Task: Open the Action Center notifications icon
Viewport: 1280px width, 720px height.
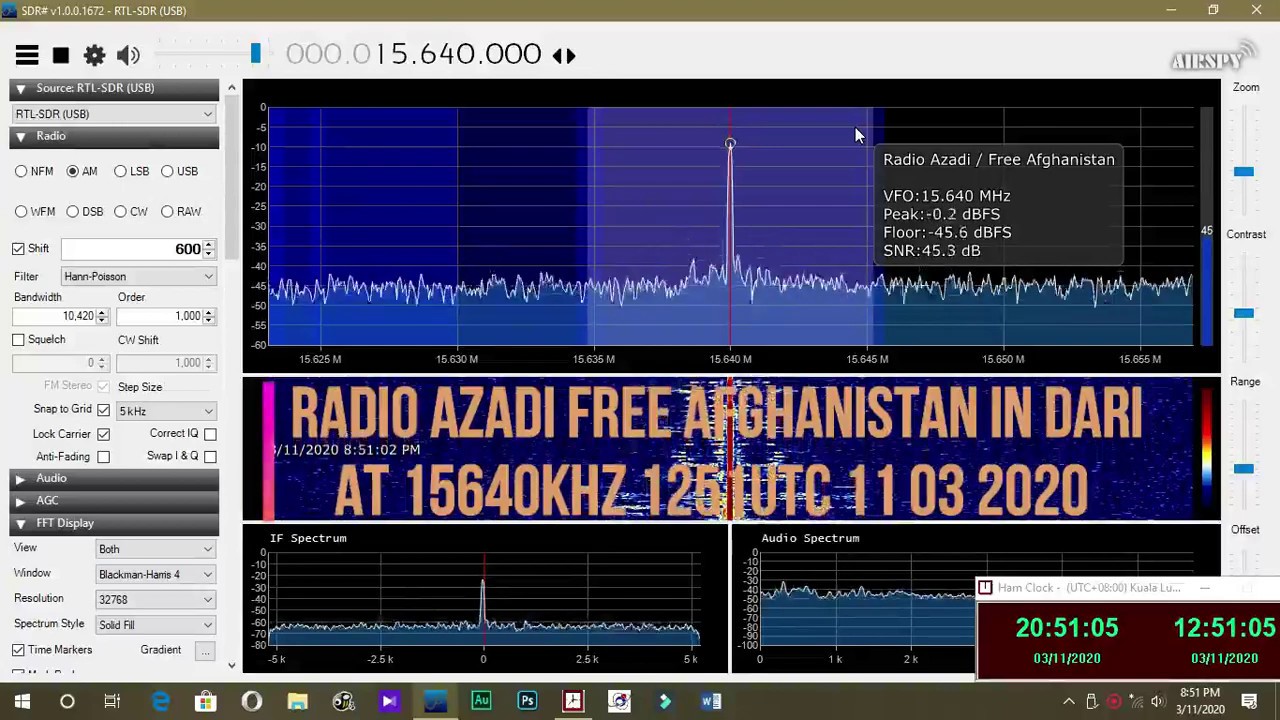Action: tap(1250, 702)
